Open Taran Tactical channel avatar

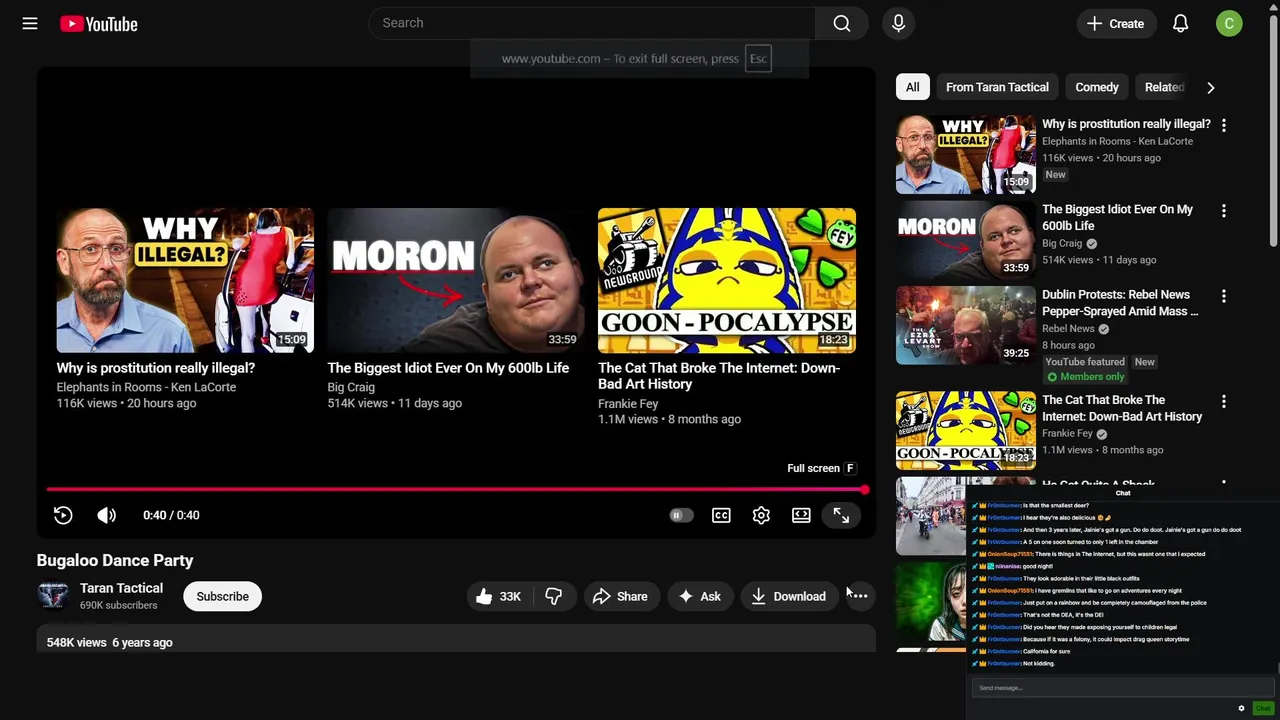pyautogui.click(x=52, y=596)
